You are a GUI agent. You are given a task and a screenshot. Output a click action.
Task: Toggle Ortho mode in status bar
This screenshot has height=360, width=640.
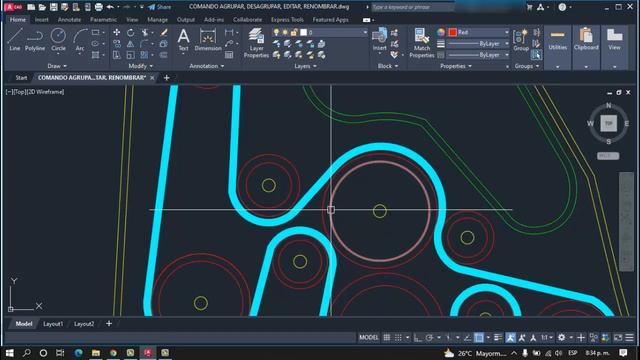418,338
